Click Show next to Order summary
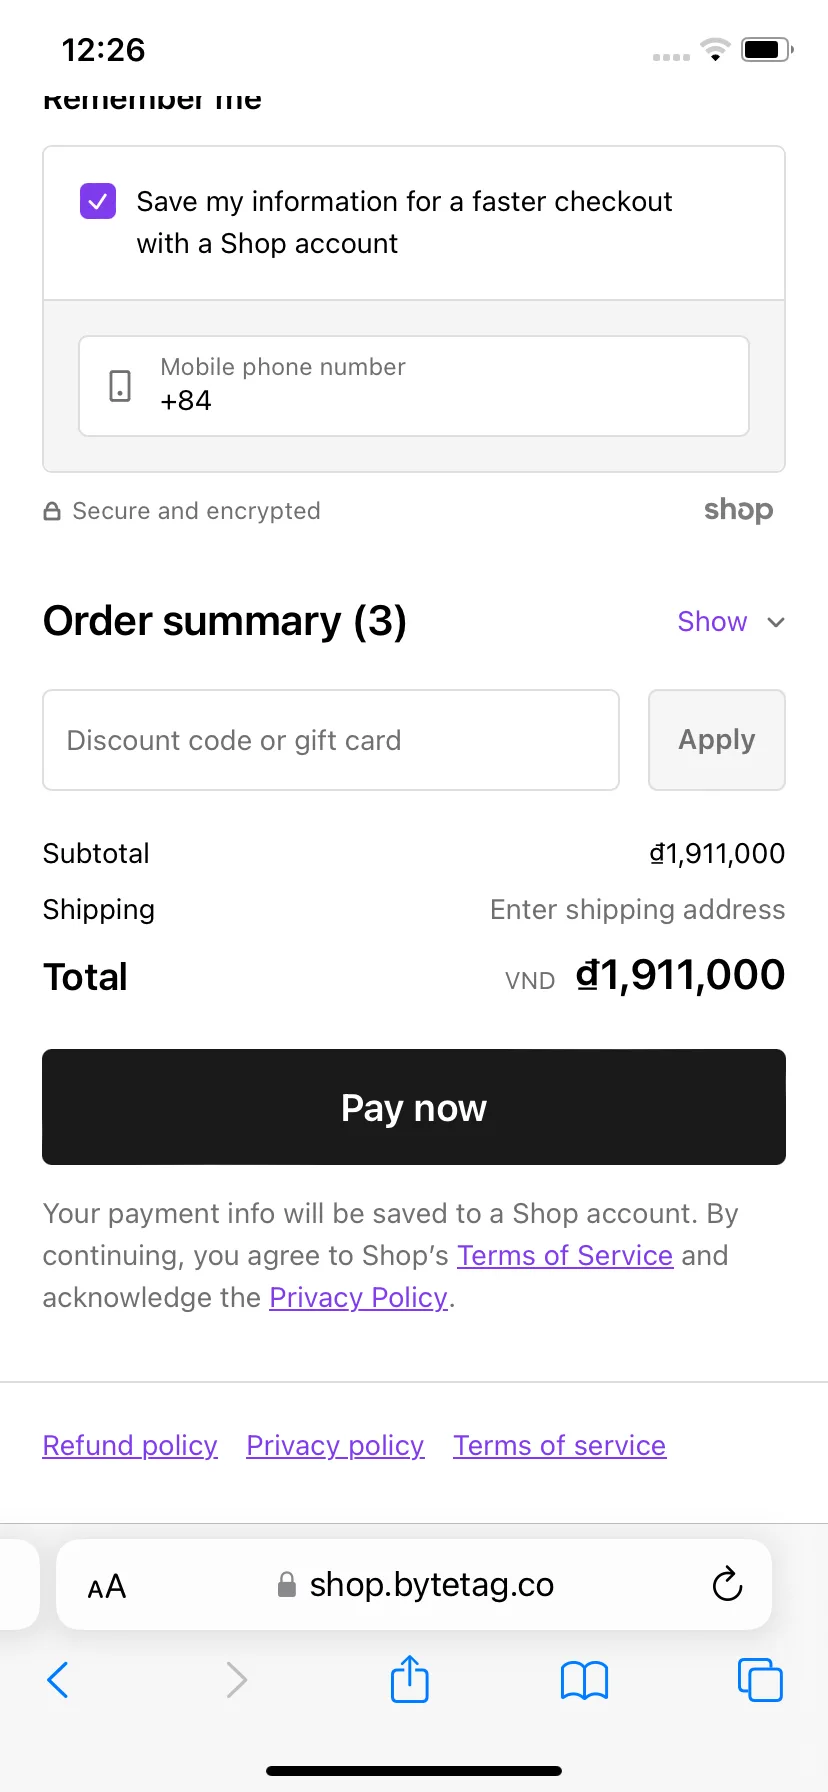 coord(712,621)
